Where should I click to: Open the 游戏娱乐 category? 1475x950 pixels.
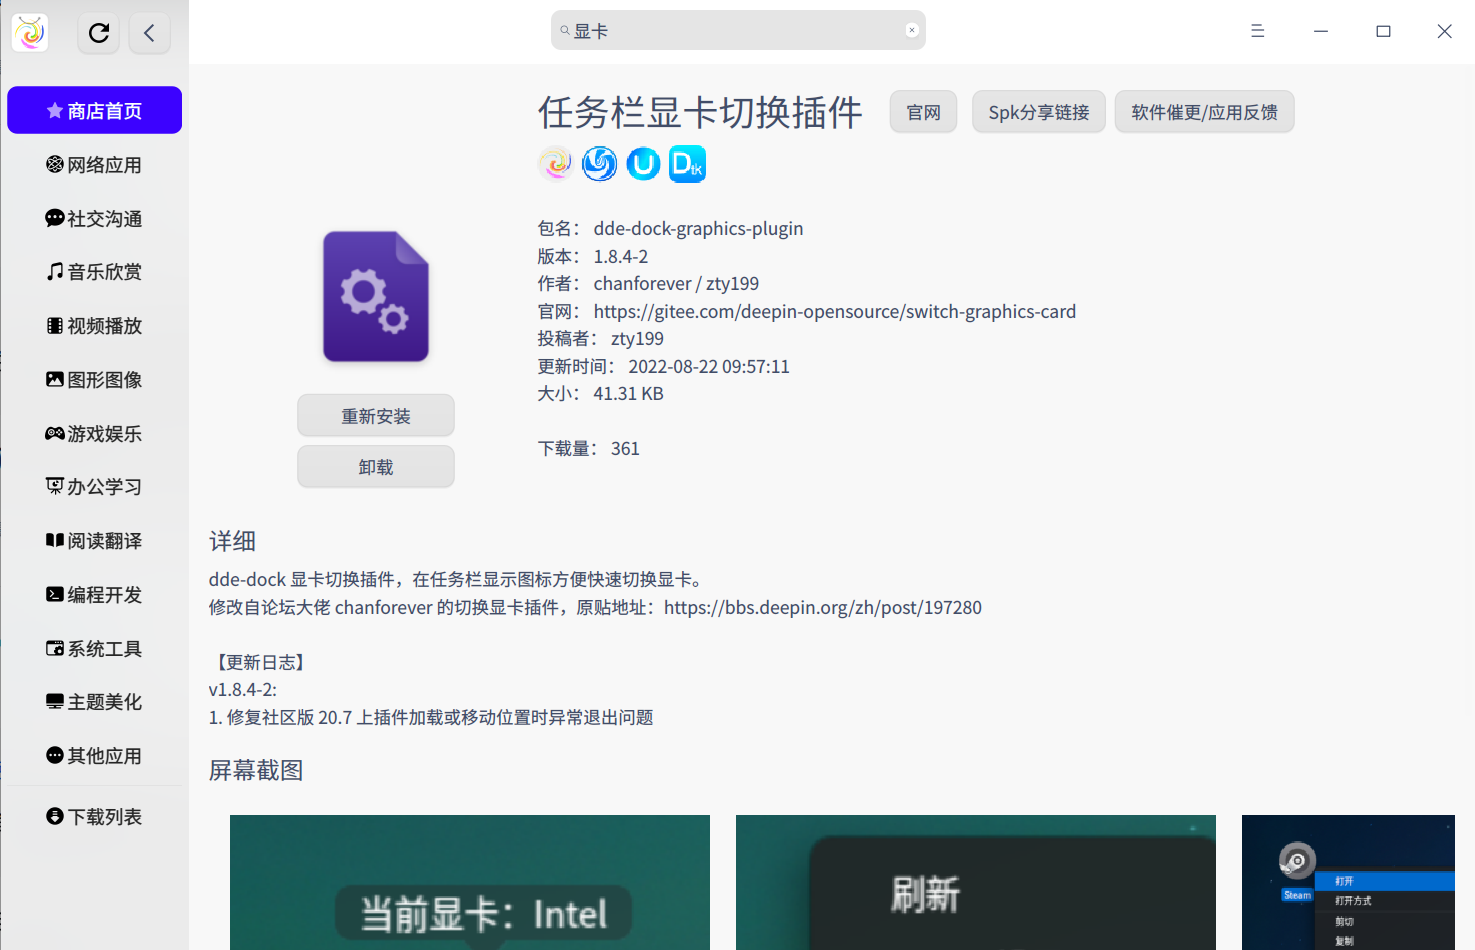95,434
